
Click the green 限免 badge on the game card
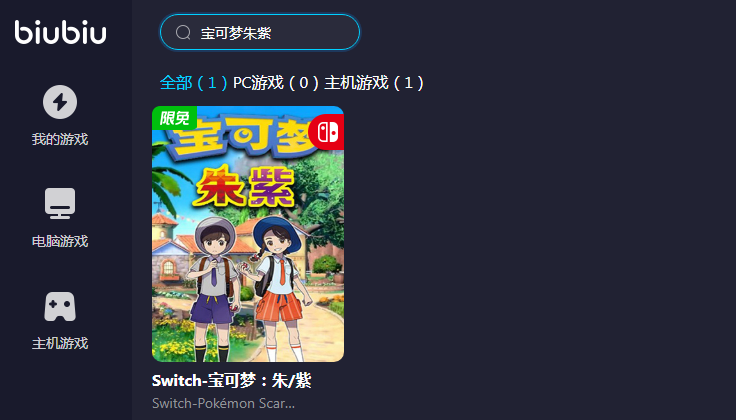point(174,118)
